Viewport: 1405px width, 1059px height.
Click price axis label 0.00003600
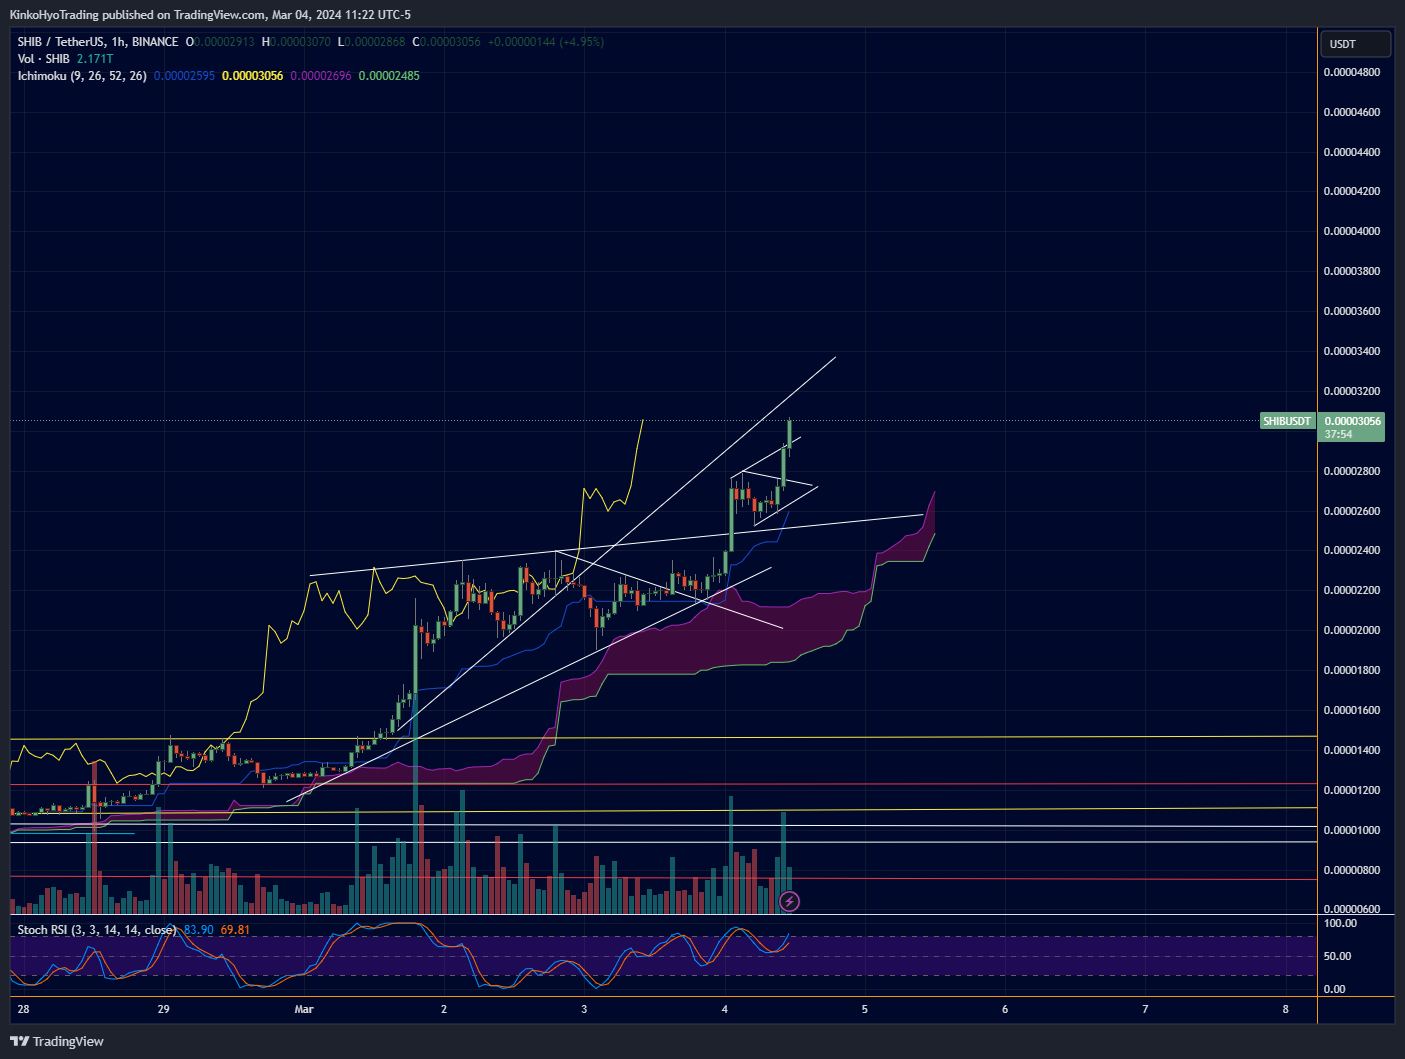pos(1352,311)
